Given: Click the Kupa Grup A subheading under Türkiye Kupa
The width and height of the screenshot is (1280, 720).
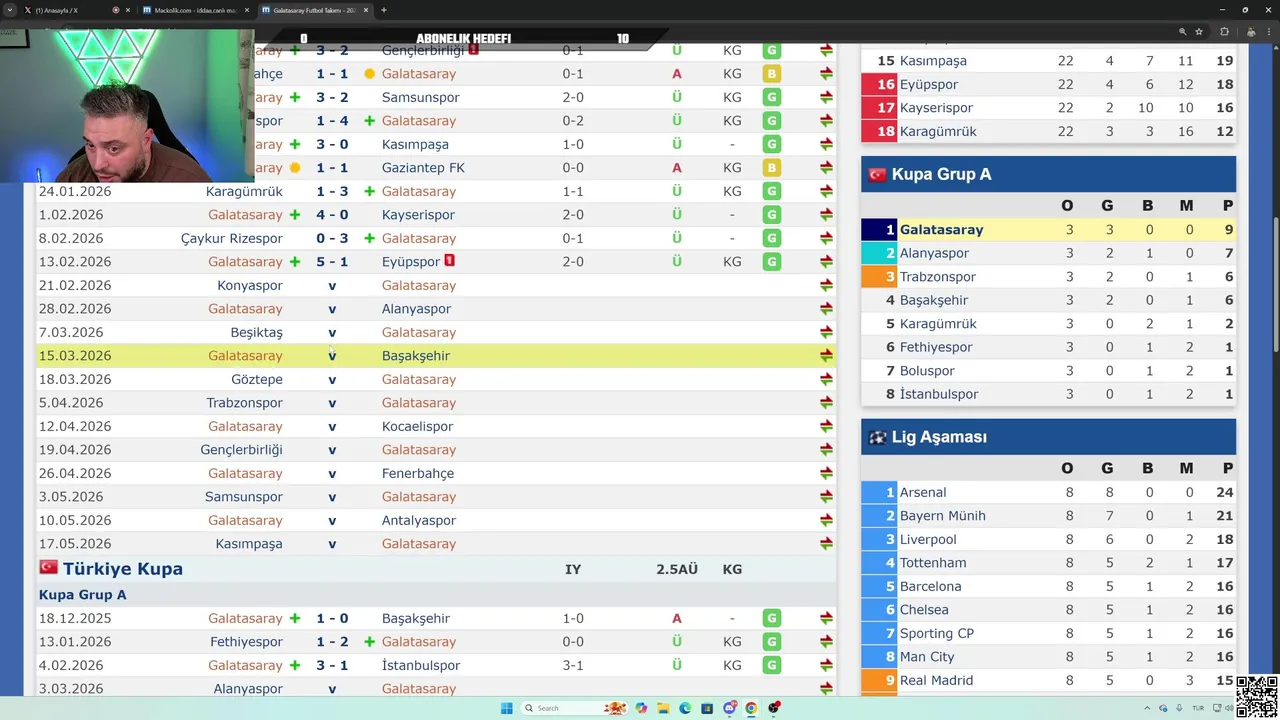Looking at the screenshot, I should [82, 595].
